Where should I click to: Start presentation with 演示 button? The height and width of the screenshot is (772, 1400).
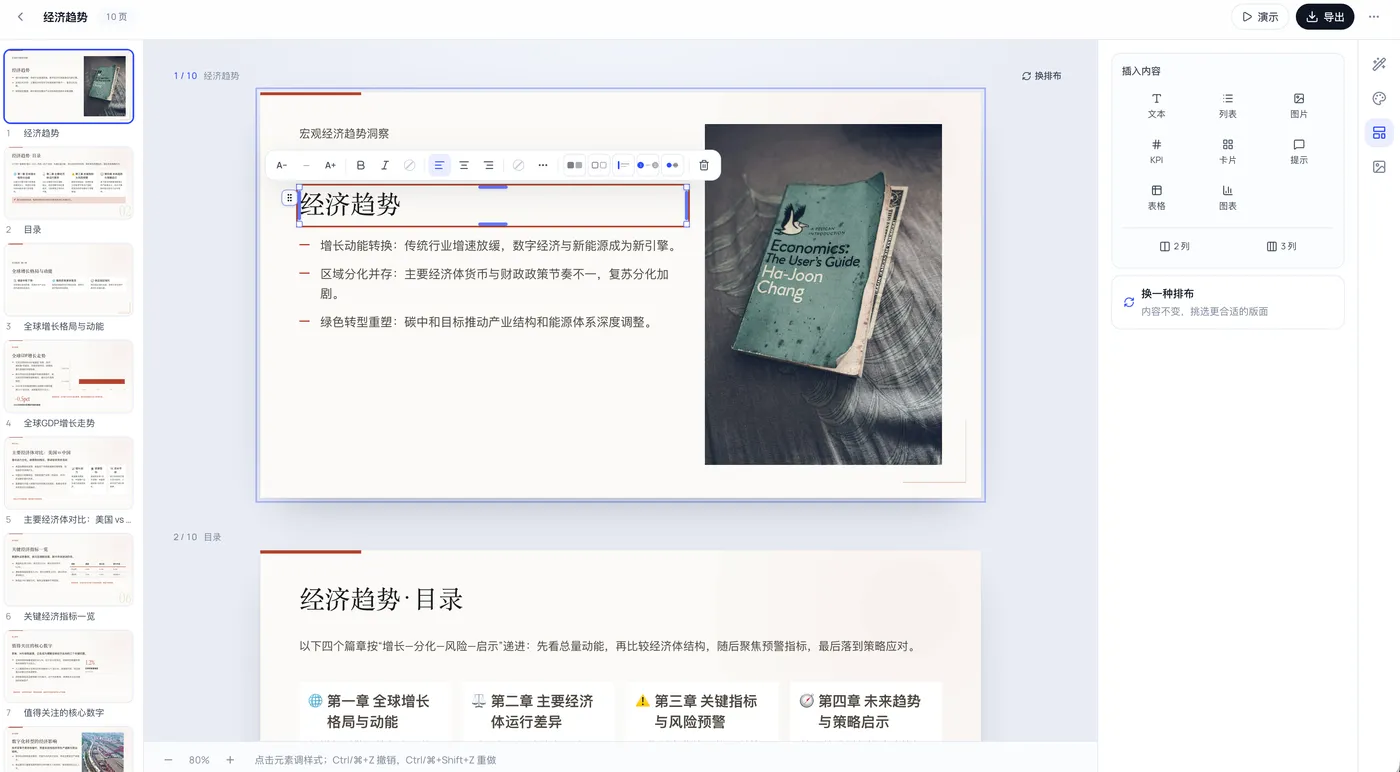pyautogui.click(x=1260, y=17)
